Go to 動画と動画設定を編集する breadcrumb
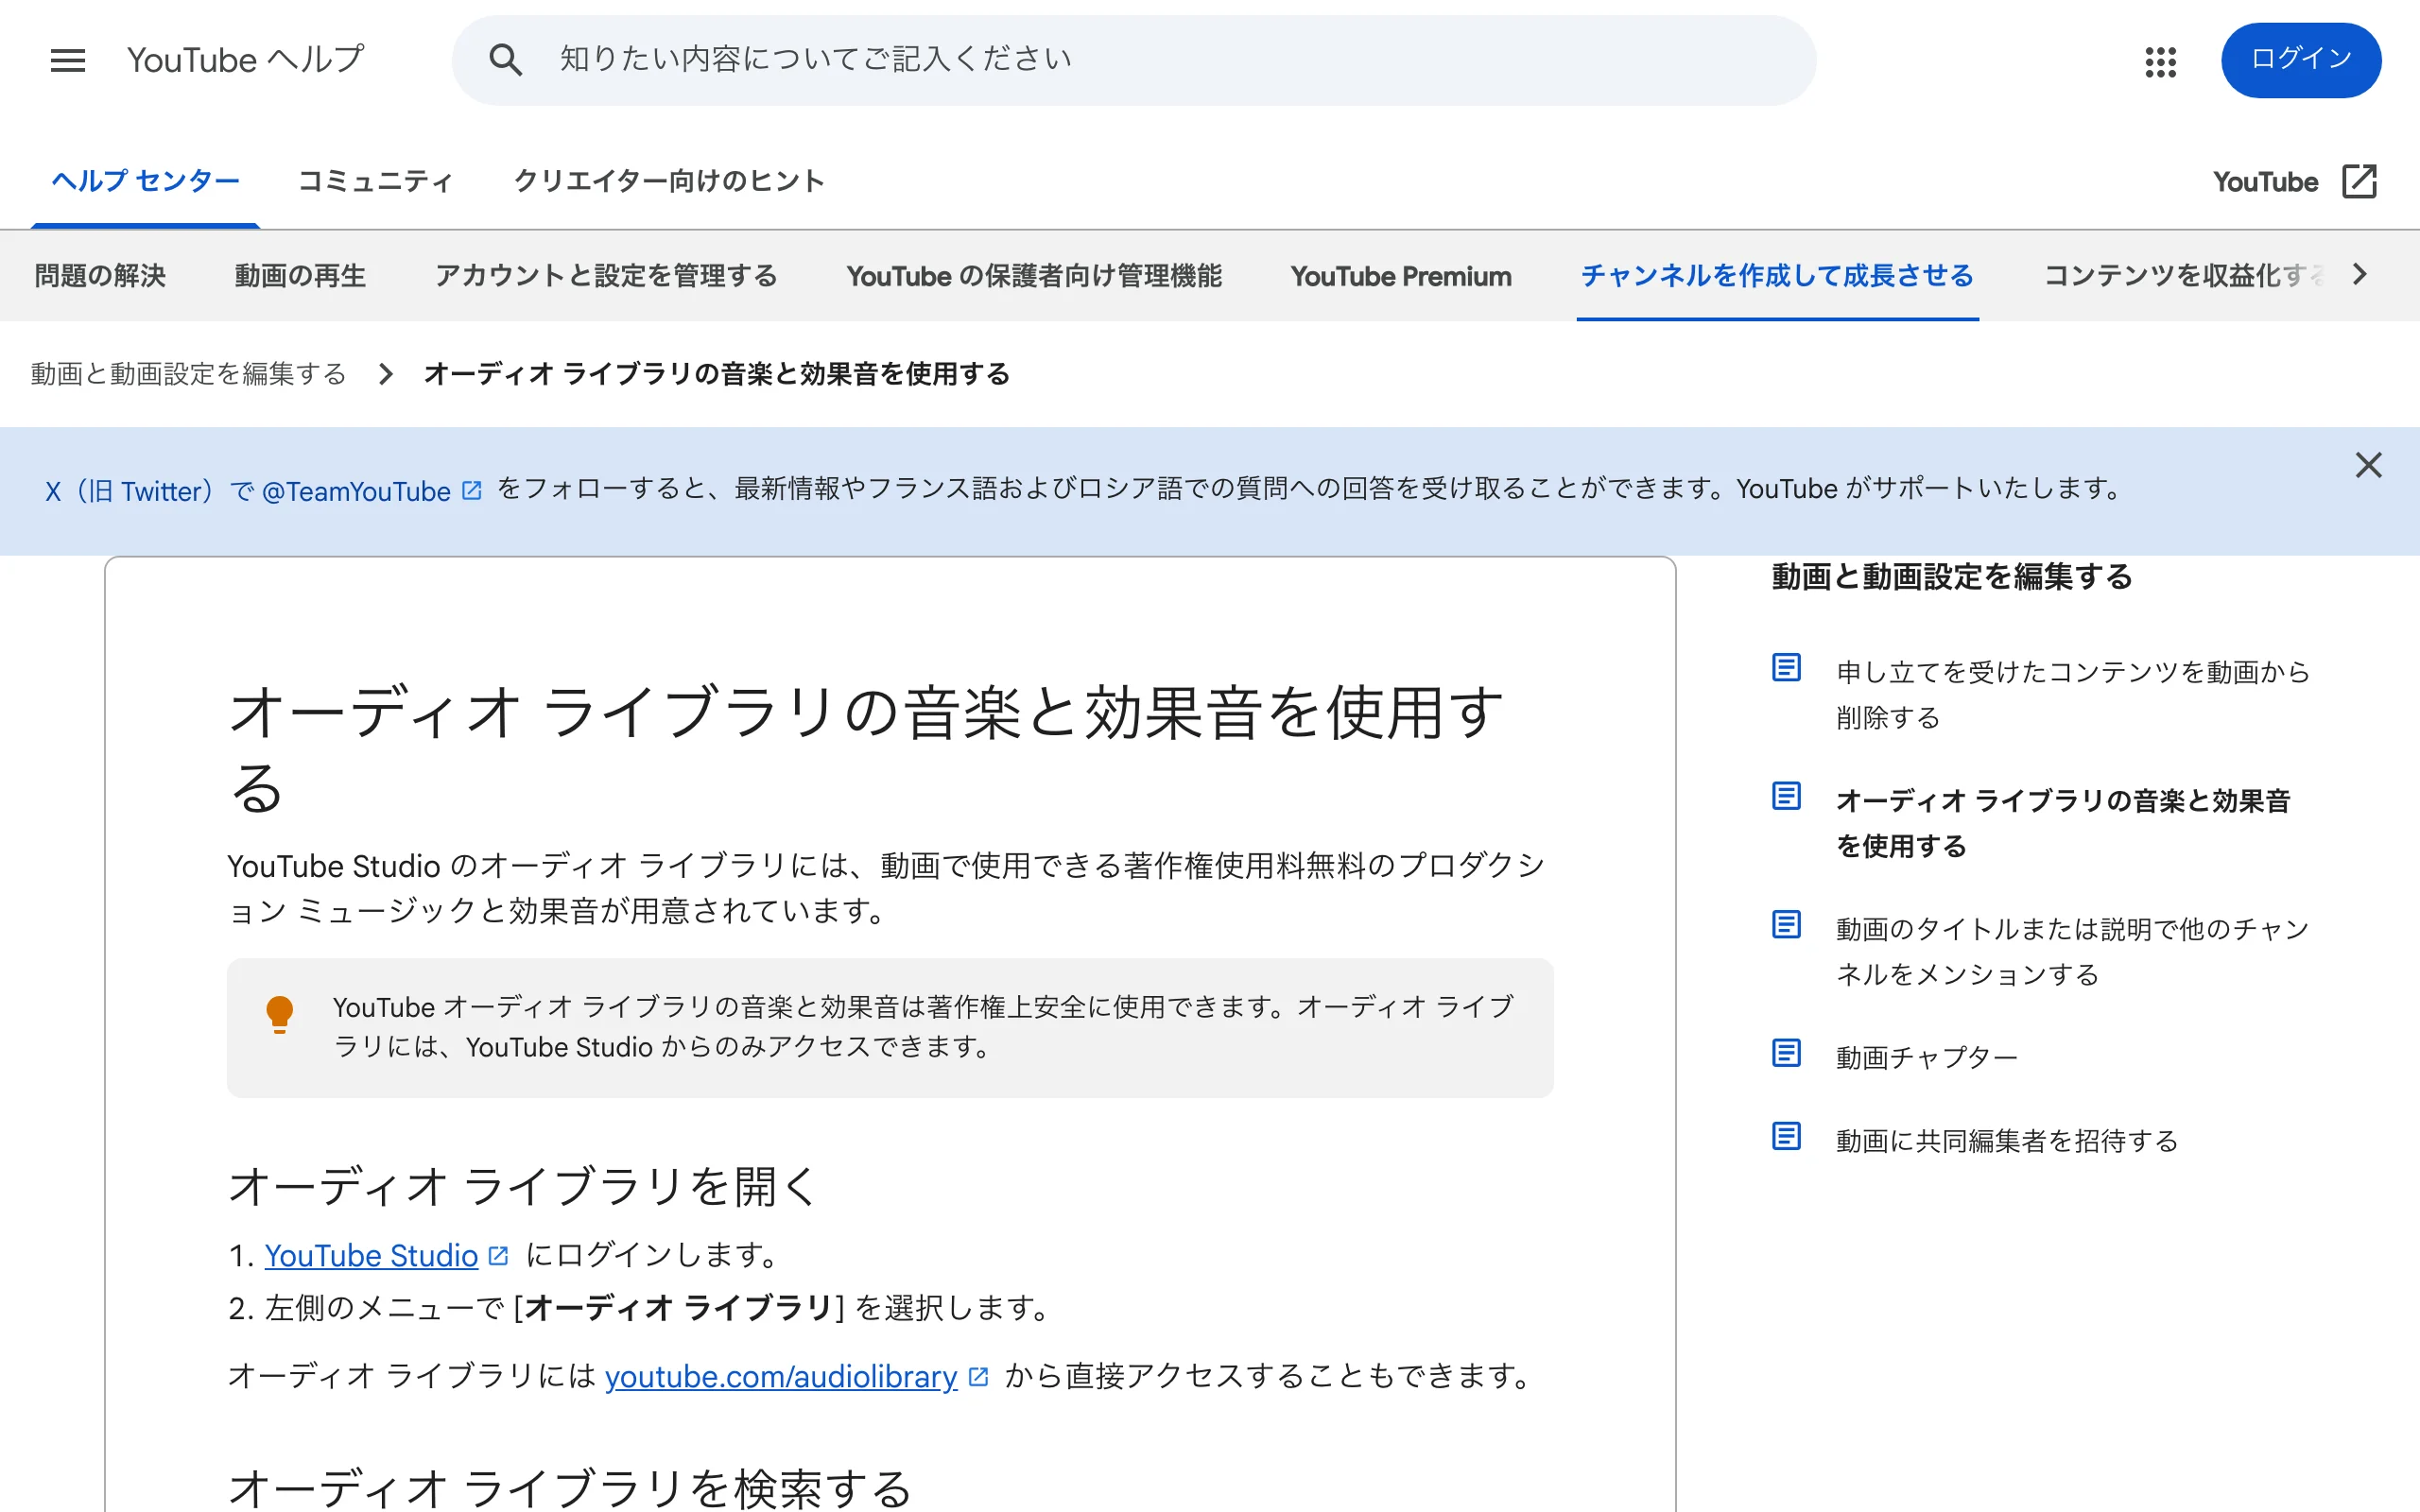2420x1512 pixels. (189, 374)
